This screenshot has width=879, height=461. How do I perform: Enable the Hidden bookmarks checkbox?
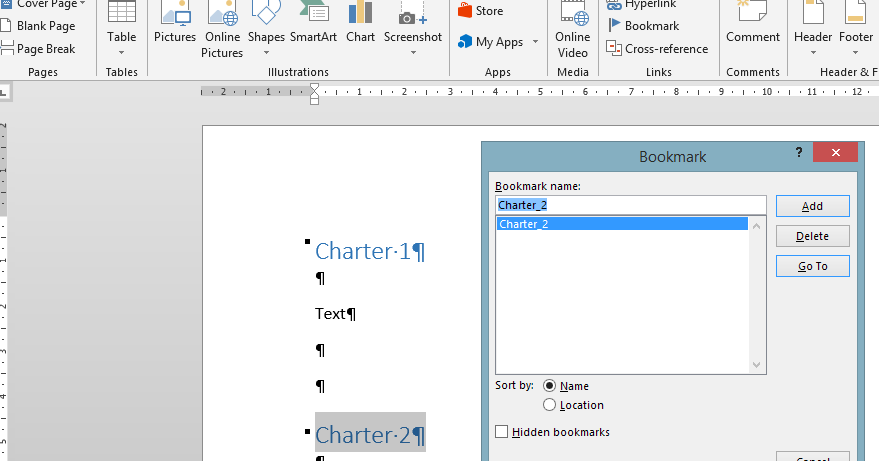point(502,432)
